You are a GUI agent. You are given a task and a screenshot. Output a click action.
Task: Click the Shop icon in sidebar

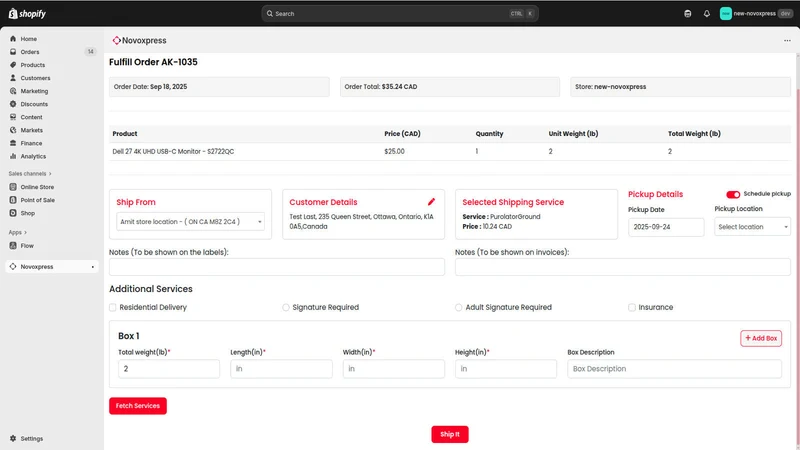click(x=13, y=213)
